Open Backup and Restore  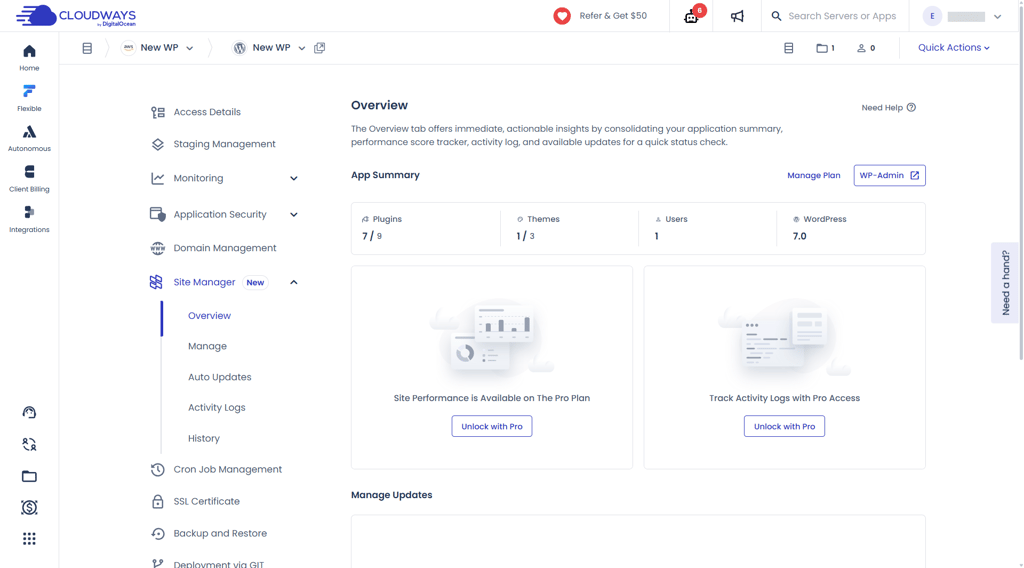(220, 533)
